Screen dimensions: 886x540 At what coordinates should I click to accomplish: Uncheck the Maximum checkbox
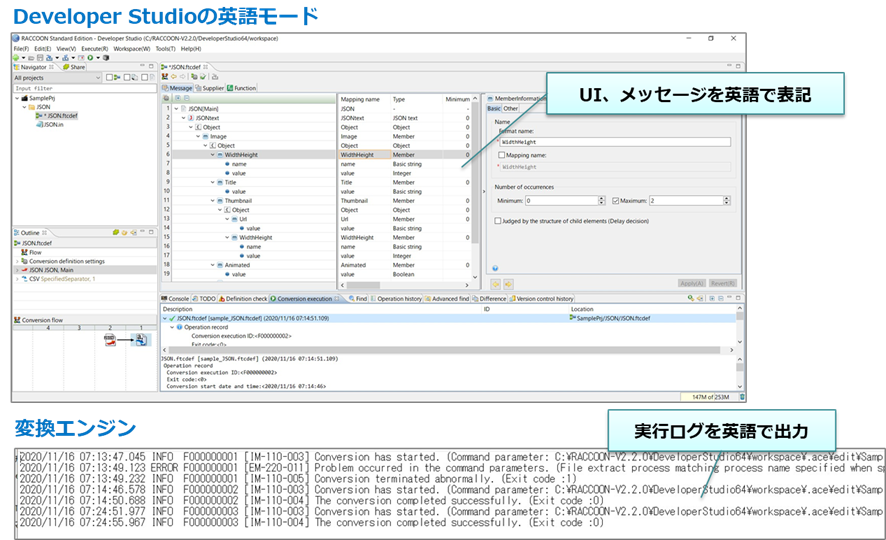[615, 201]
